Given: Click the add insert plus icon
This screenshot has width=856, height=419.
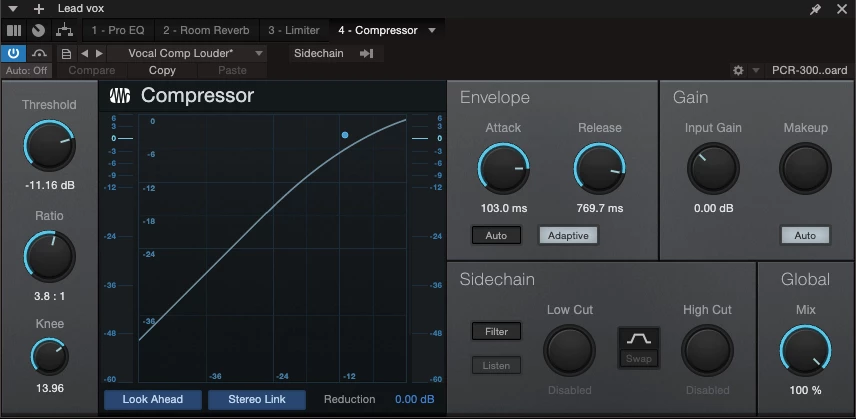Looking at the screenshot, I should tap(39, 9).
